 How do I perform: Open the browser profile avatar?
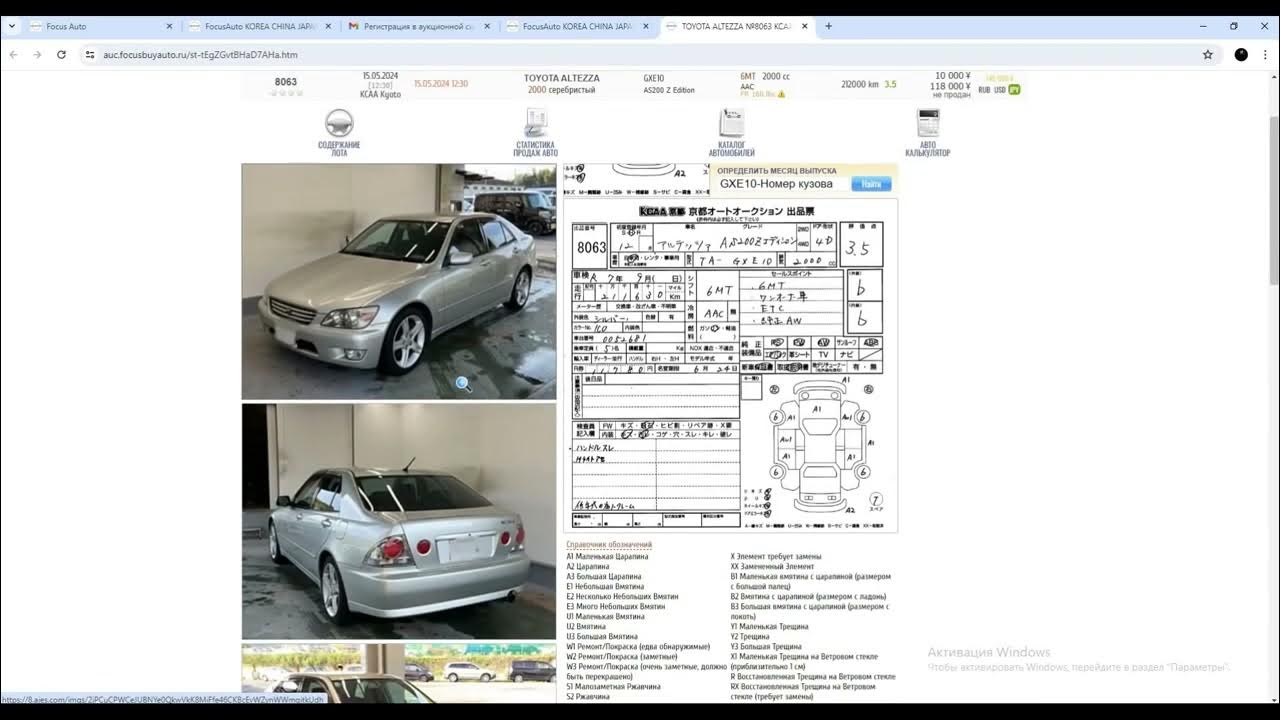point(1241,55)
